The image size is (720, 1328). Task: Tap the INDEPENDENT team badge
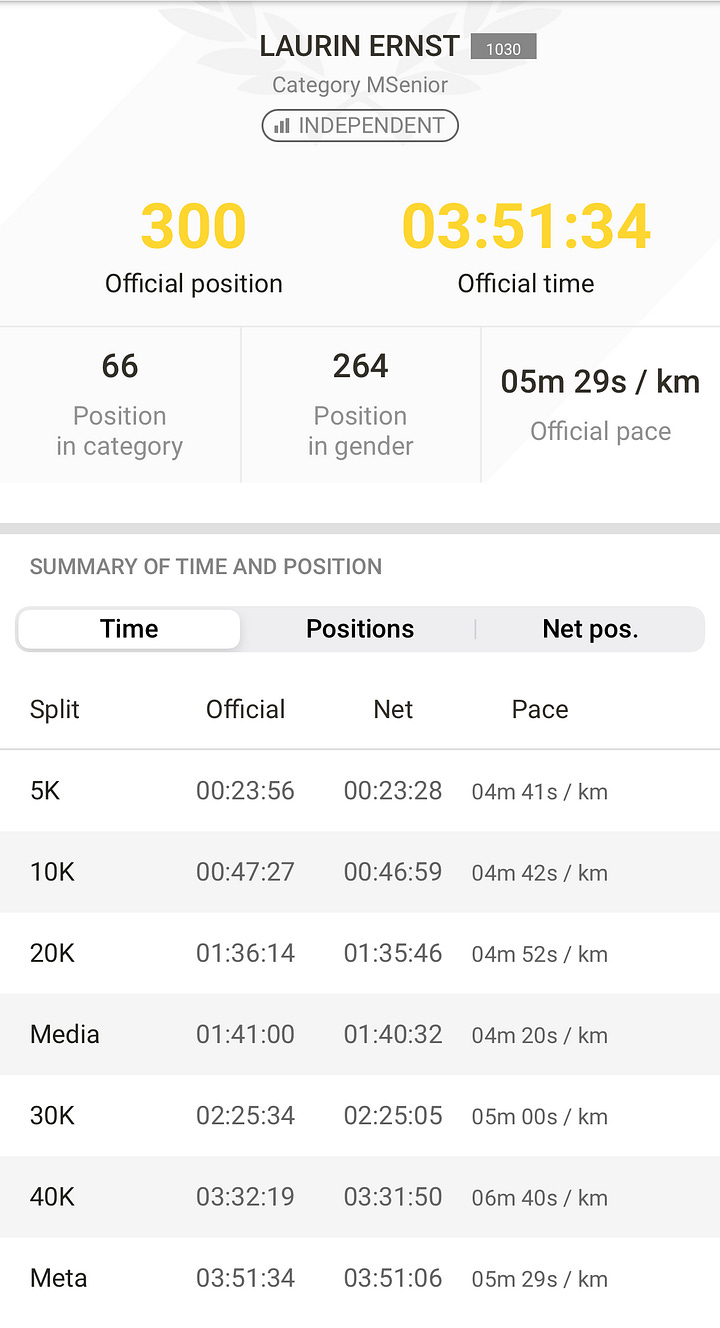360,126
